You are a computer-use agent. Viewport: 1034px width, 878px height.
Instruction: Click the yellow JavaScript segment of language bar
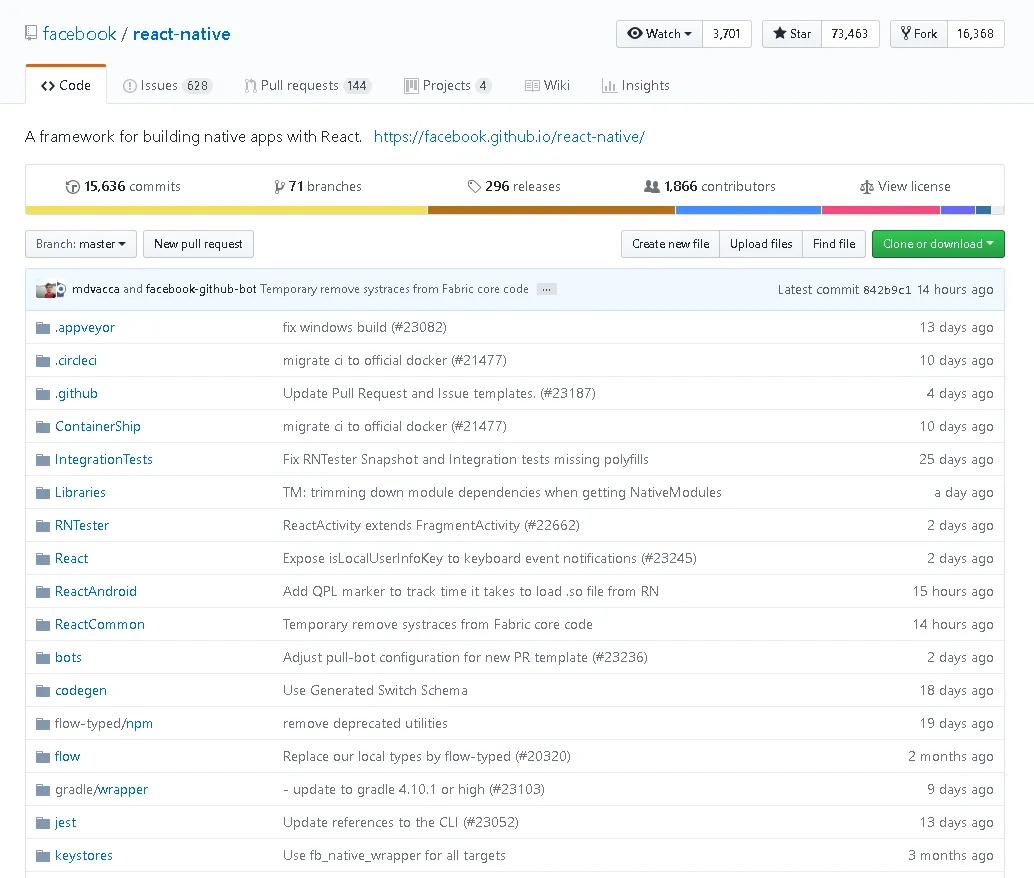click(x=226, y=210)
